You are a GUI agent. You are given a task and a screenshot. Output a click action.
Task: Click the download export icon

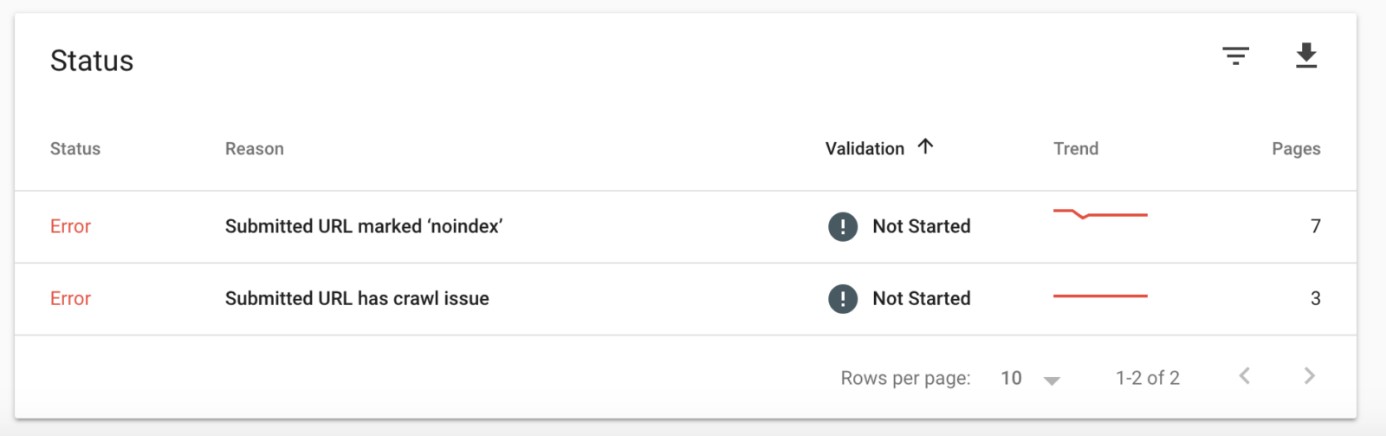coord(1306,57)
